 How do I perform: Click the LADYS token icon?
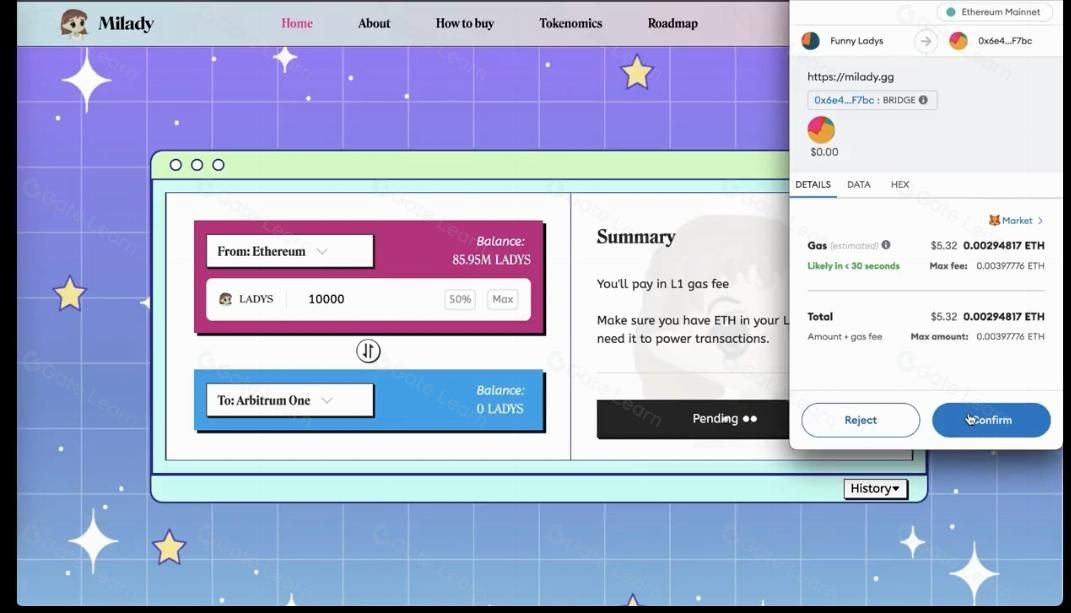(x=225, y=299)
